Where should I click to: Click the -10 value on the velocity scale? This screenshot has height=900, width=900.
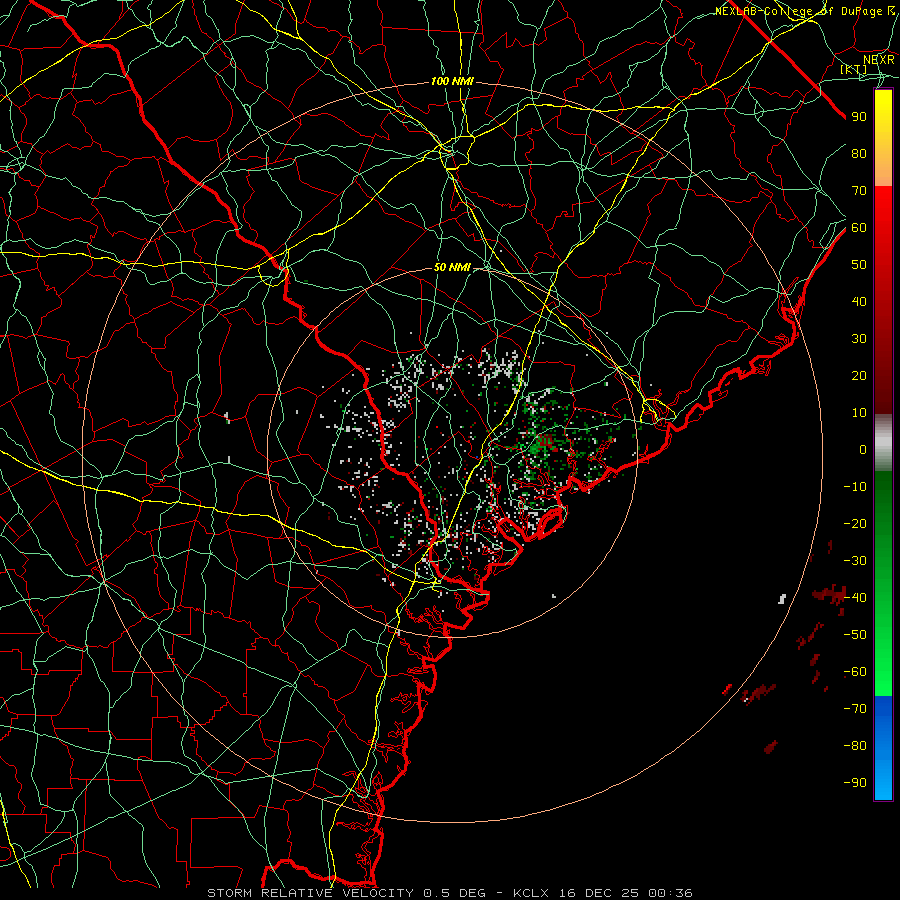[855, 487]
